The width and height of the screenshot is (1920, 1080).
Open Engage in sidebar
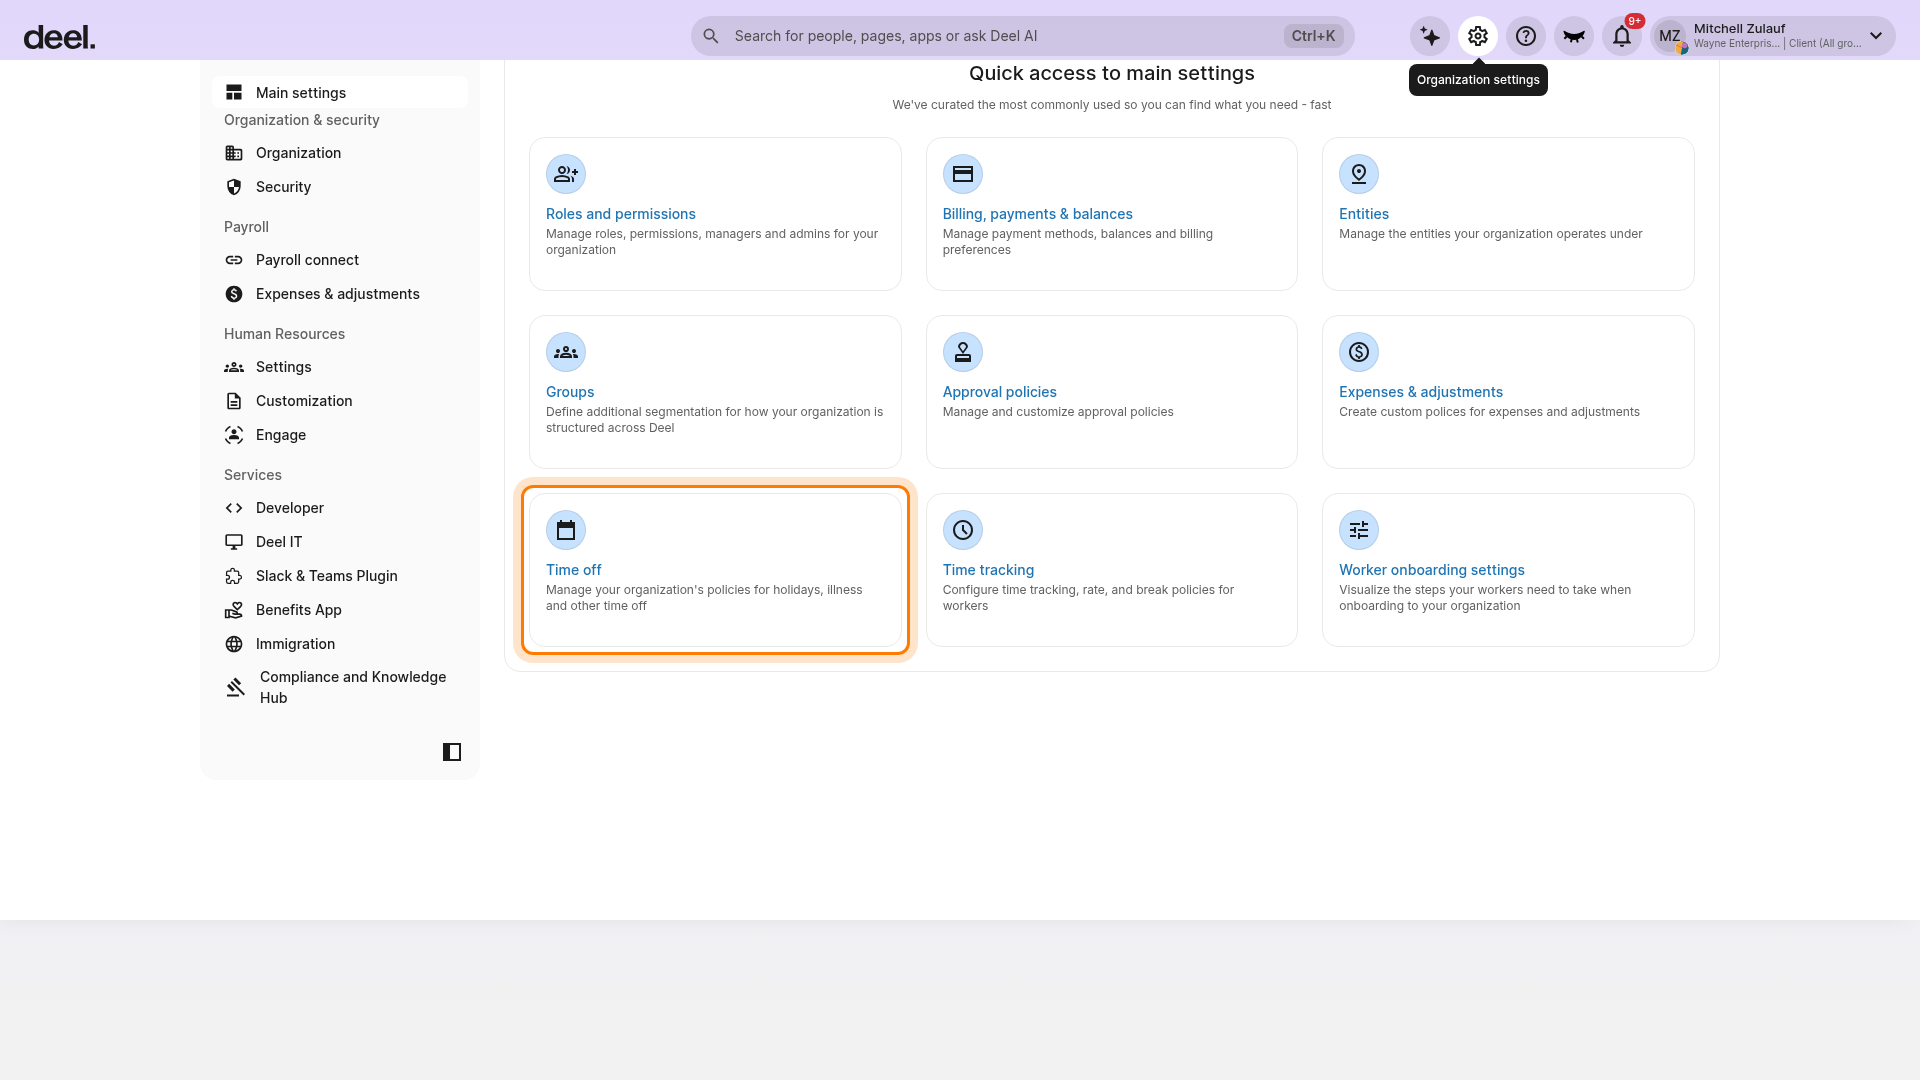340,435
